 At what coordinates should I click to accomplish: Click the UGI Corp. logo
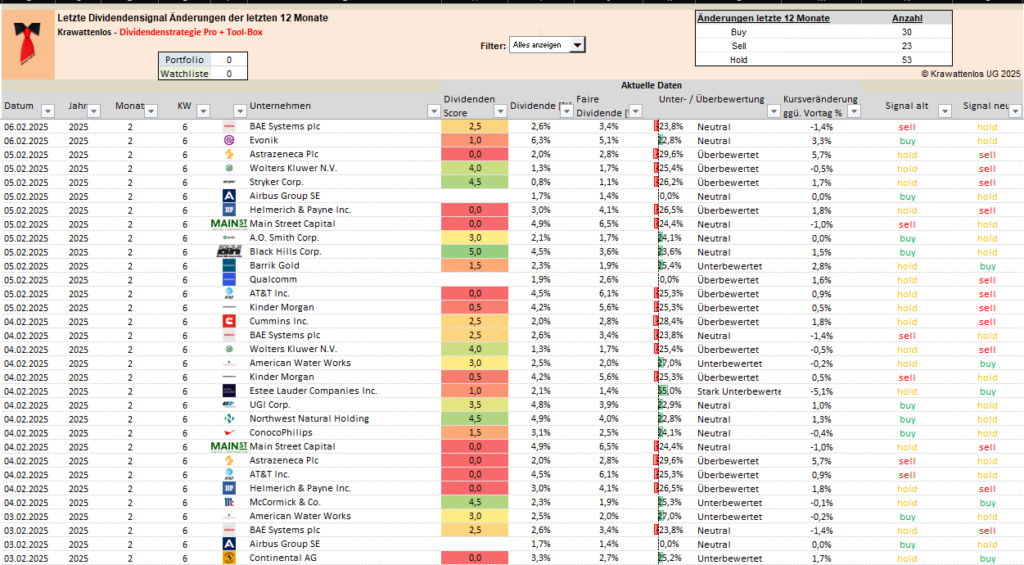click(x=229, y=405)
